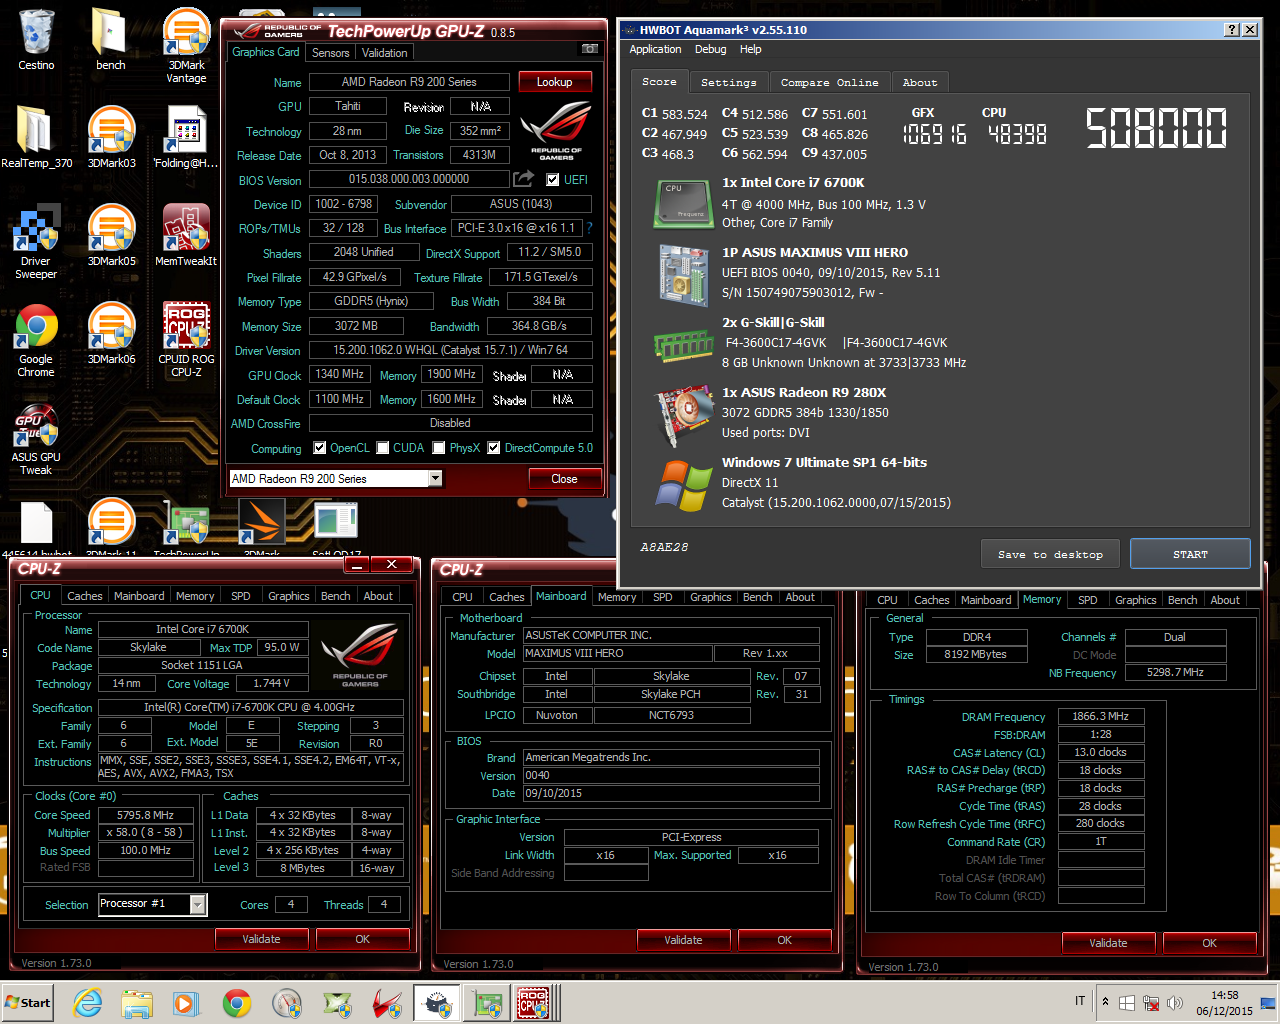Screen dimensions: 1280x1024
Task: Click OK in middle CPU-Z window
Action: 784,940
